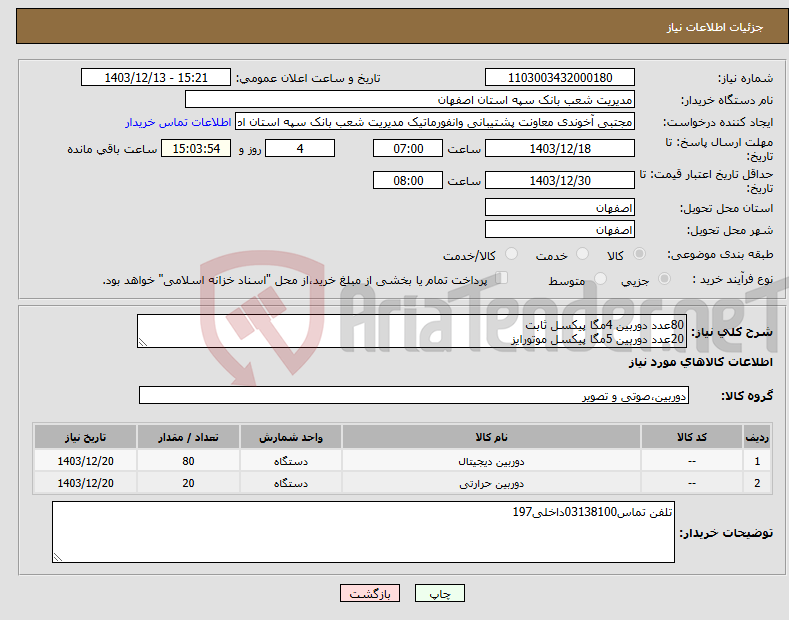Click the جزئیات اطلاعات نیاز header title
The image size is (789, 620).
715,27
